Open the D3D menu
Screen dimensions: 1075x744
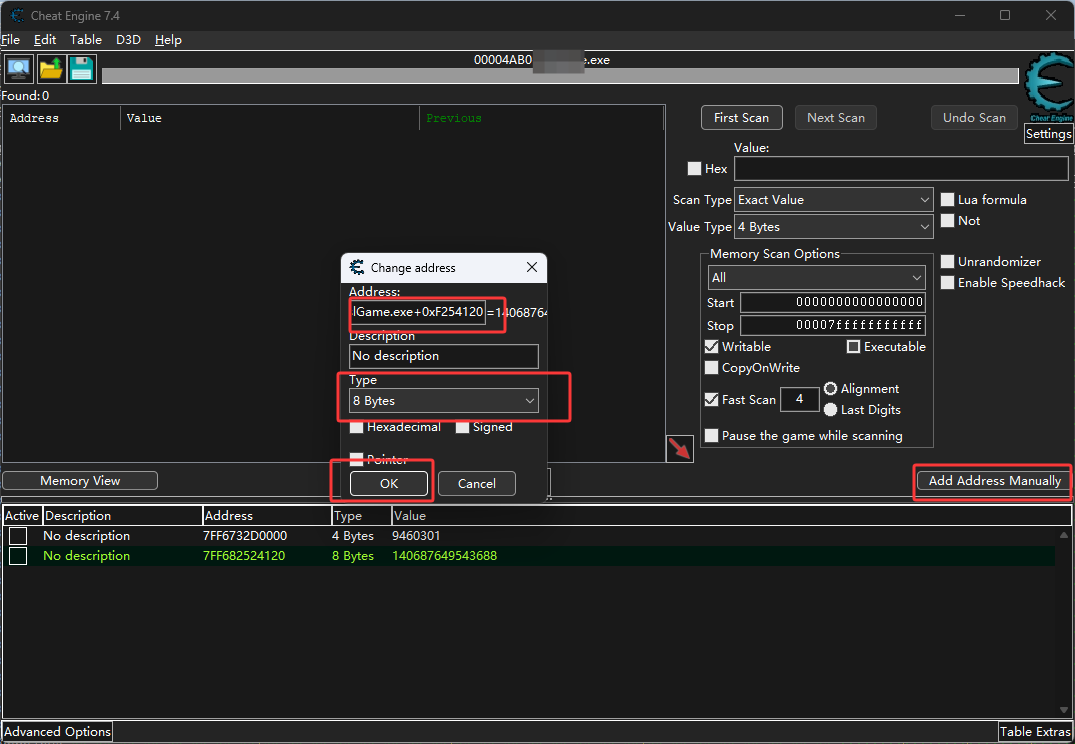pos(128,40)
